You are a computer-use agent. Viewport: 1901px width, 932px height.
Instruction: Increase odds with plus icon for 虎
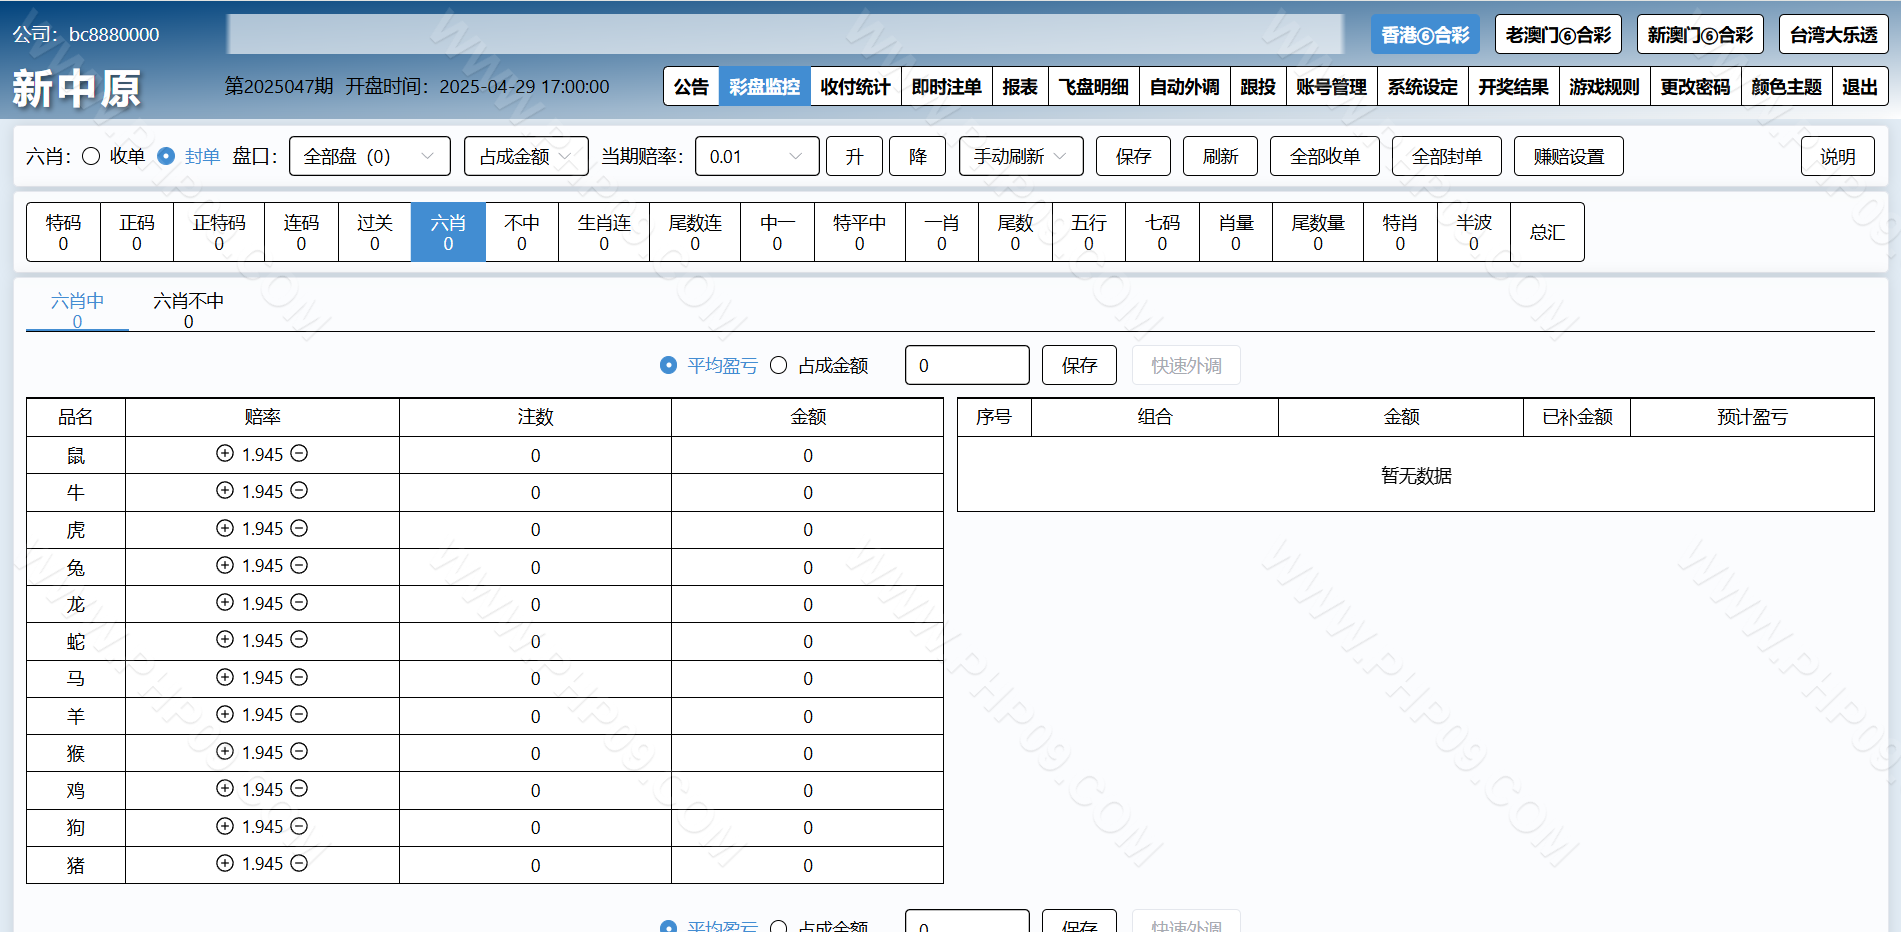[x=225, y=528]
